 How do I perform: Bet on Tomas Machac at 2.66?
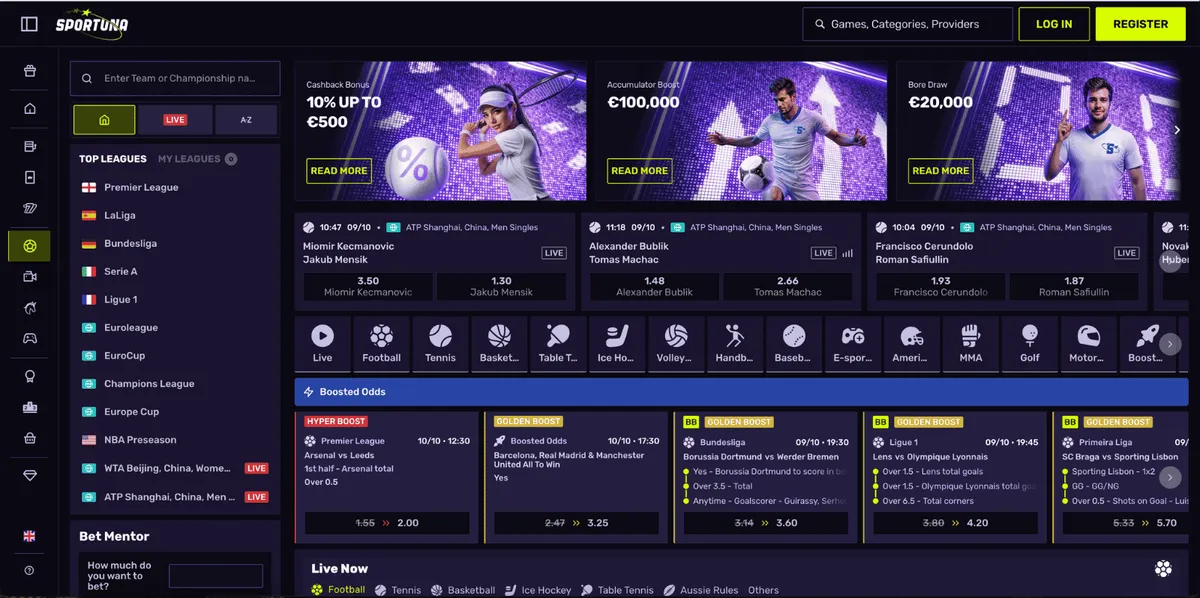pos(788,287)
